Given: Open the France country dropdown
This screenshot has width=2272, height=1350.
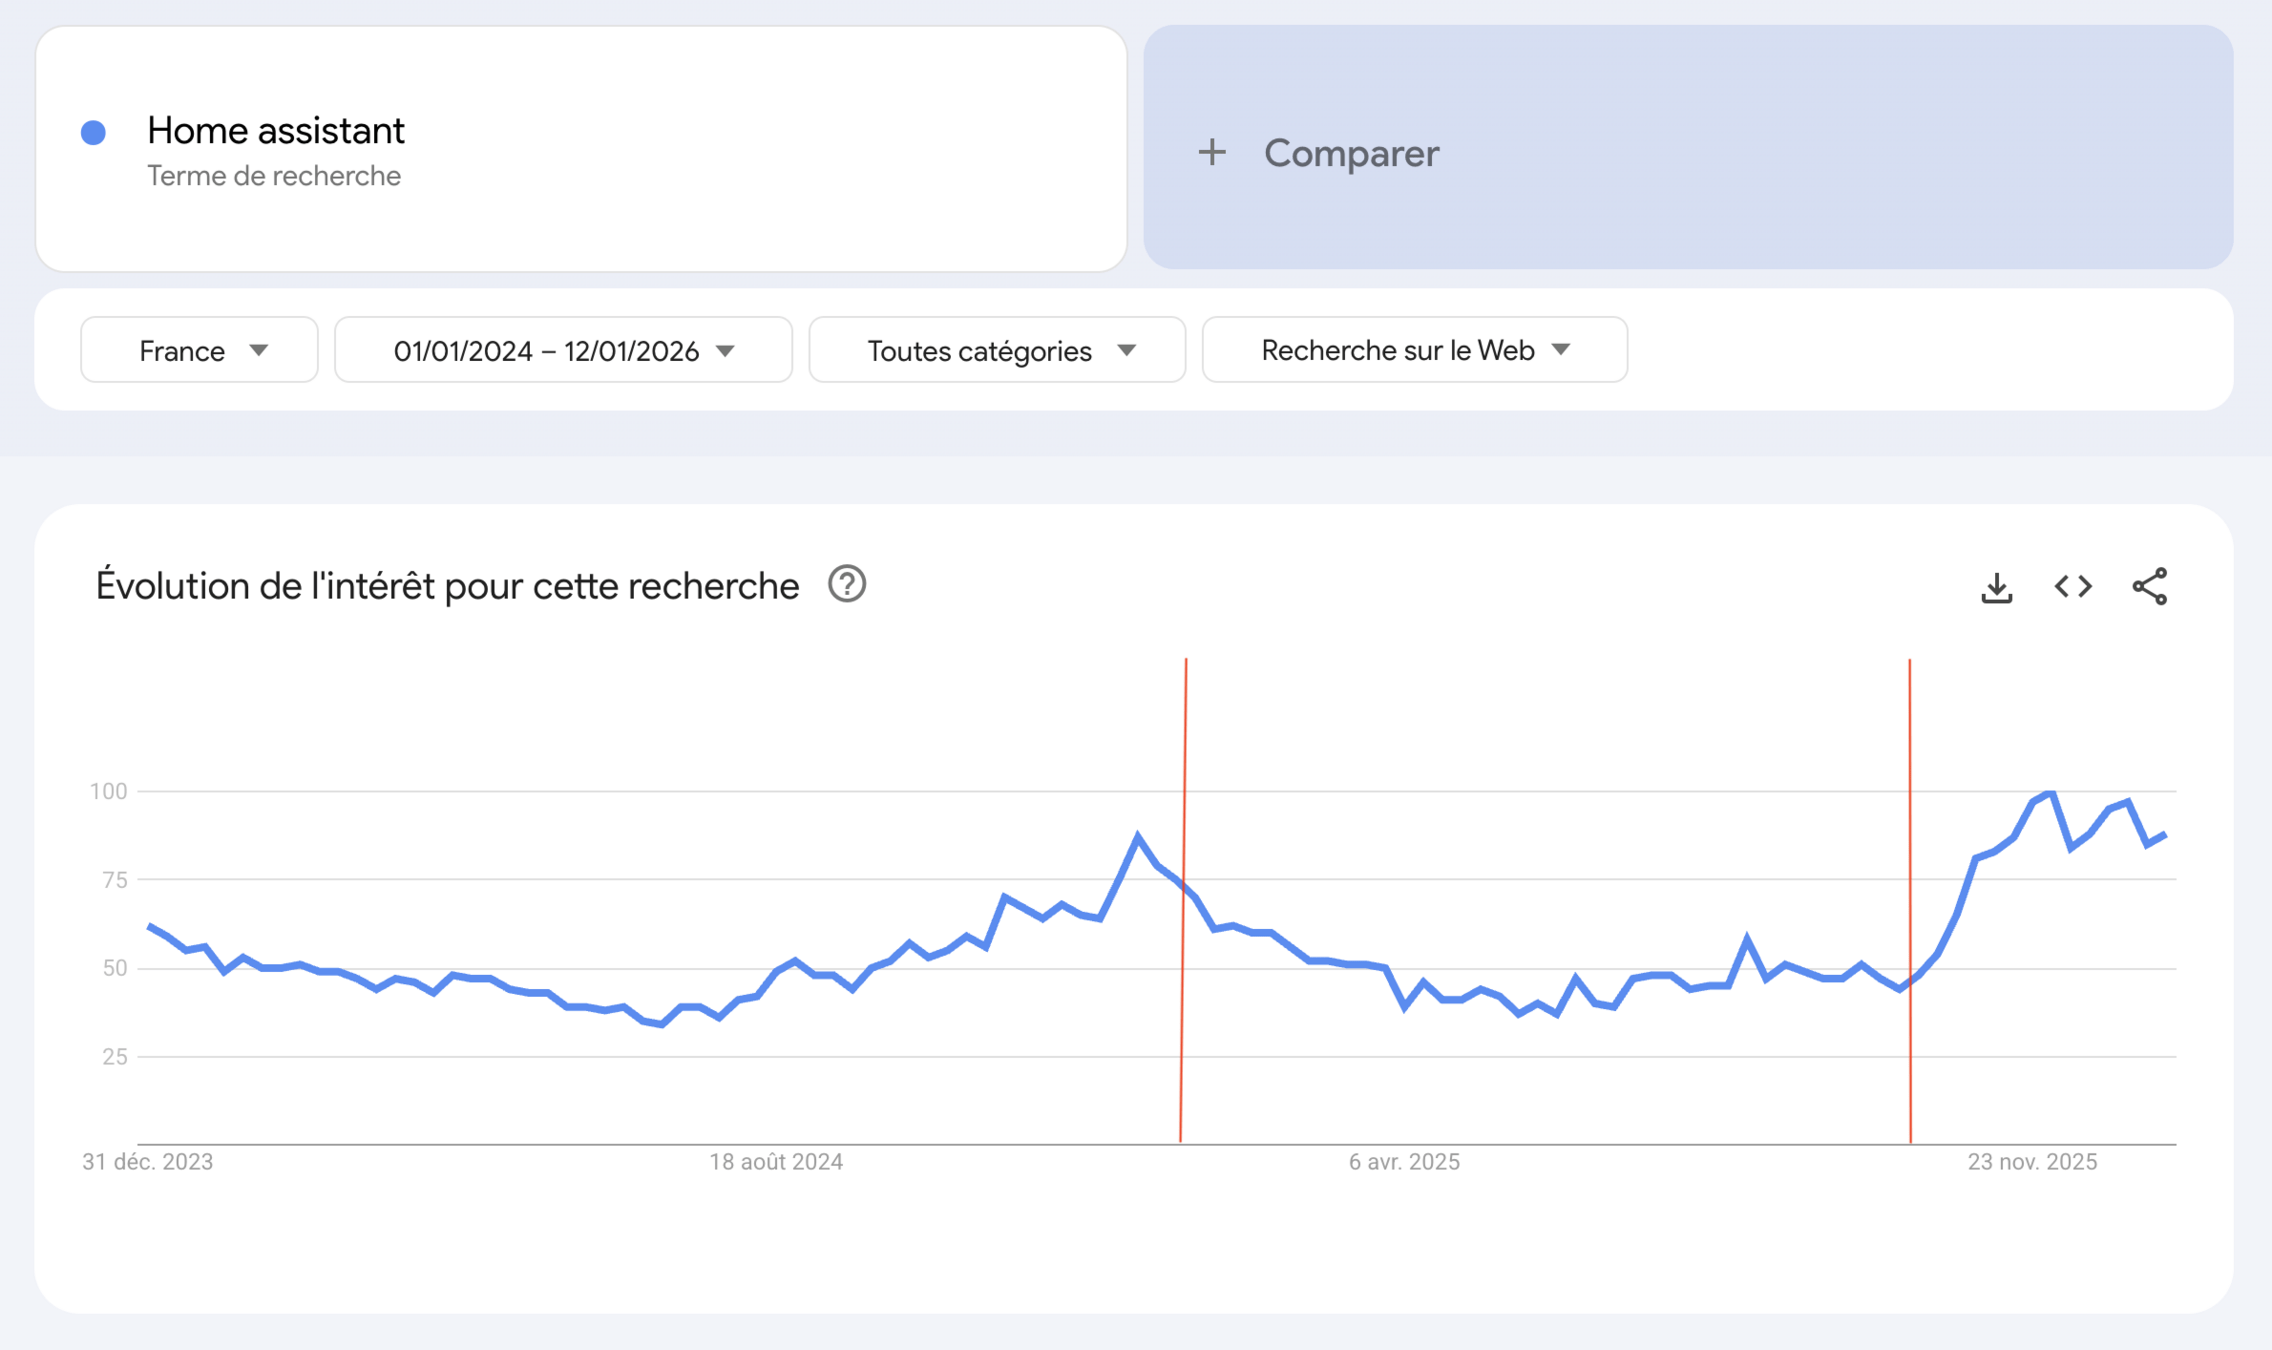Looking at the screenshot, I should tap(200, 350).
